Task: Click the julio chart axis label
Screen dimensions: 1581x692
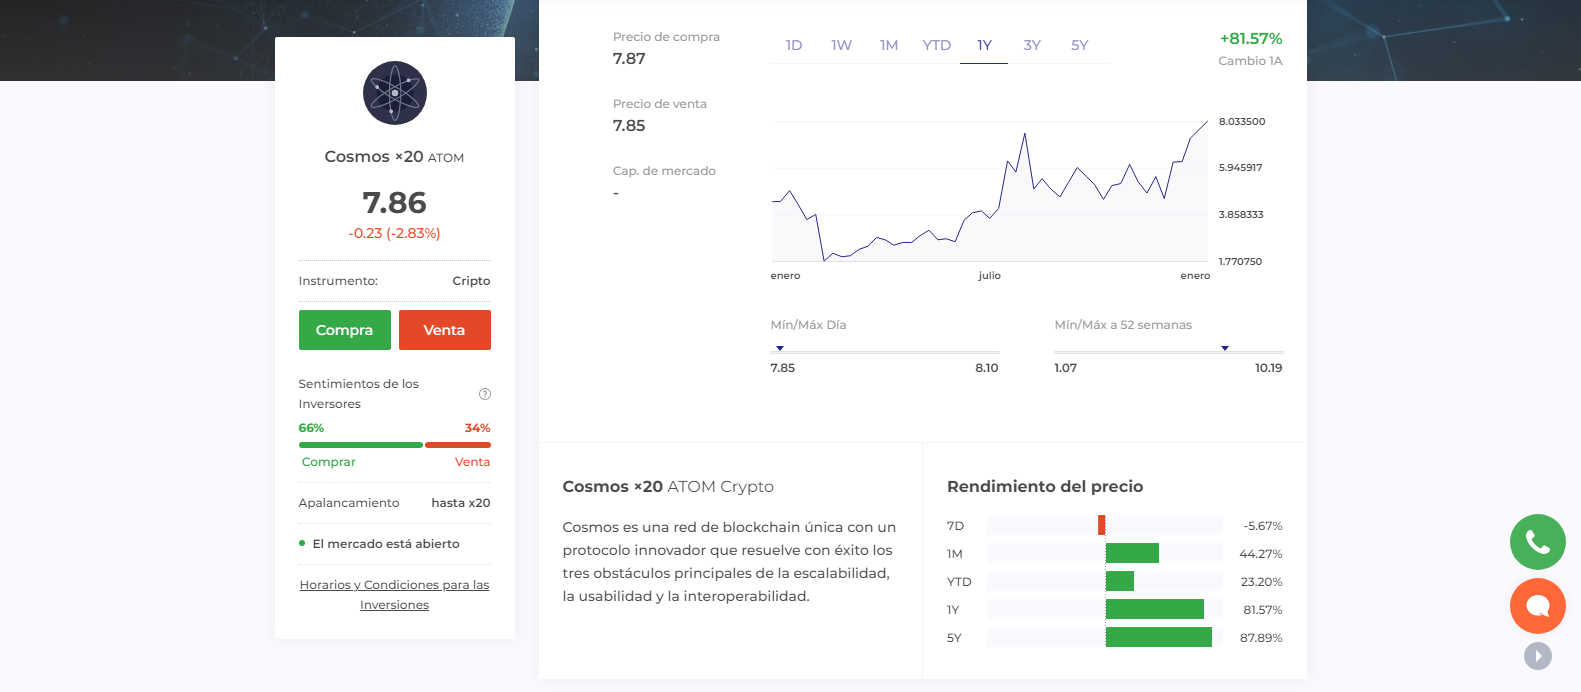Action: 989,276
